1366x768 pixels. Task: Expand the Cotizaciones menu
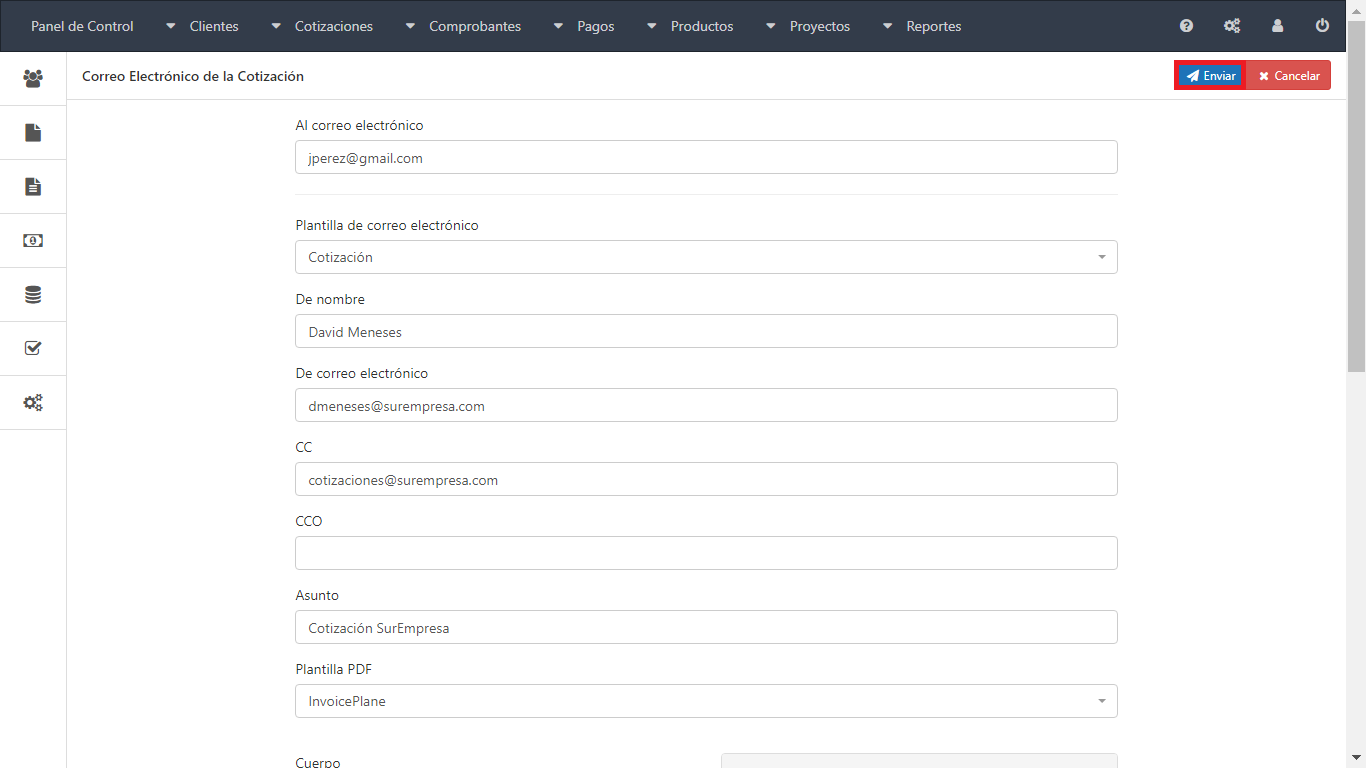323,26
